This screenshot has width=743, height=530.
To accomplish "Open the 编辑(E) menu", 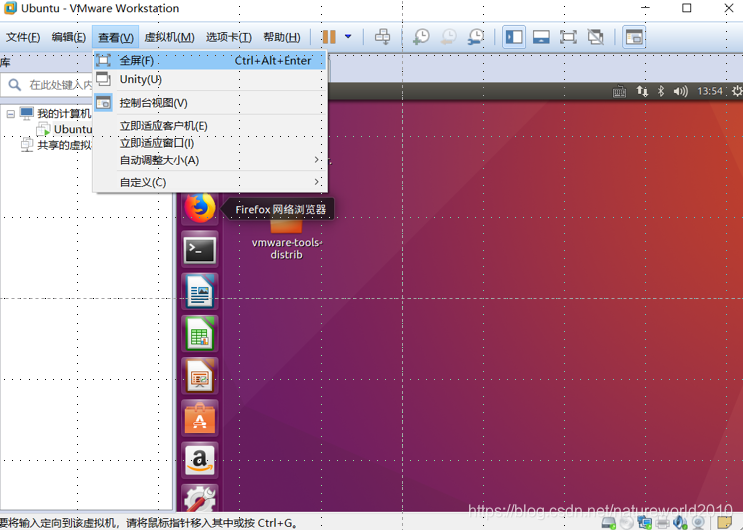I will pyautogui.click(x=69, y=37).
